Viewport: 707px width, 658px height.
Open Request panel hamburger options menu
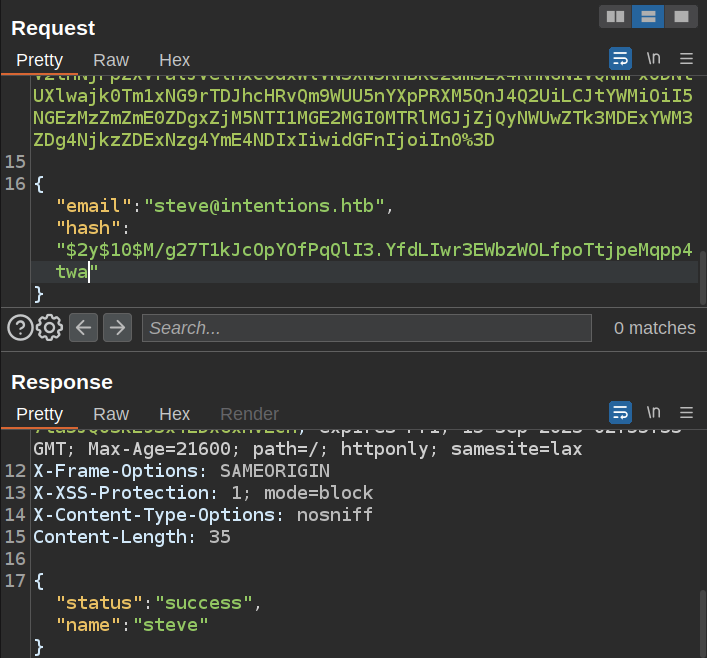(686, 58)
